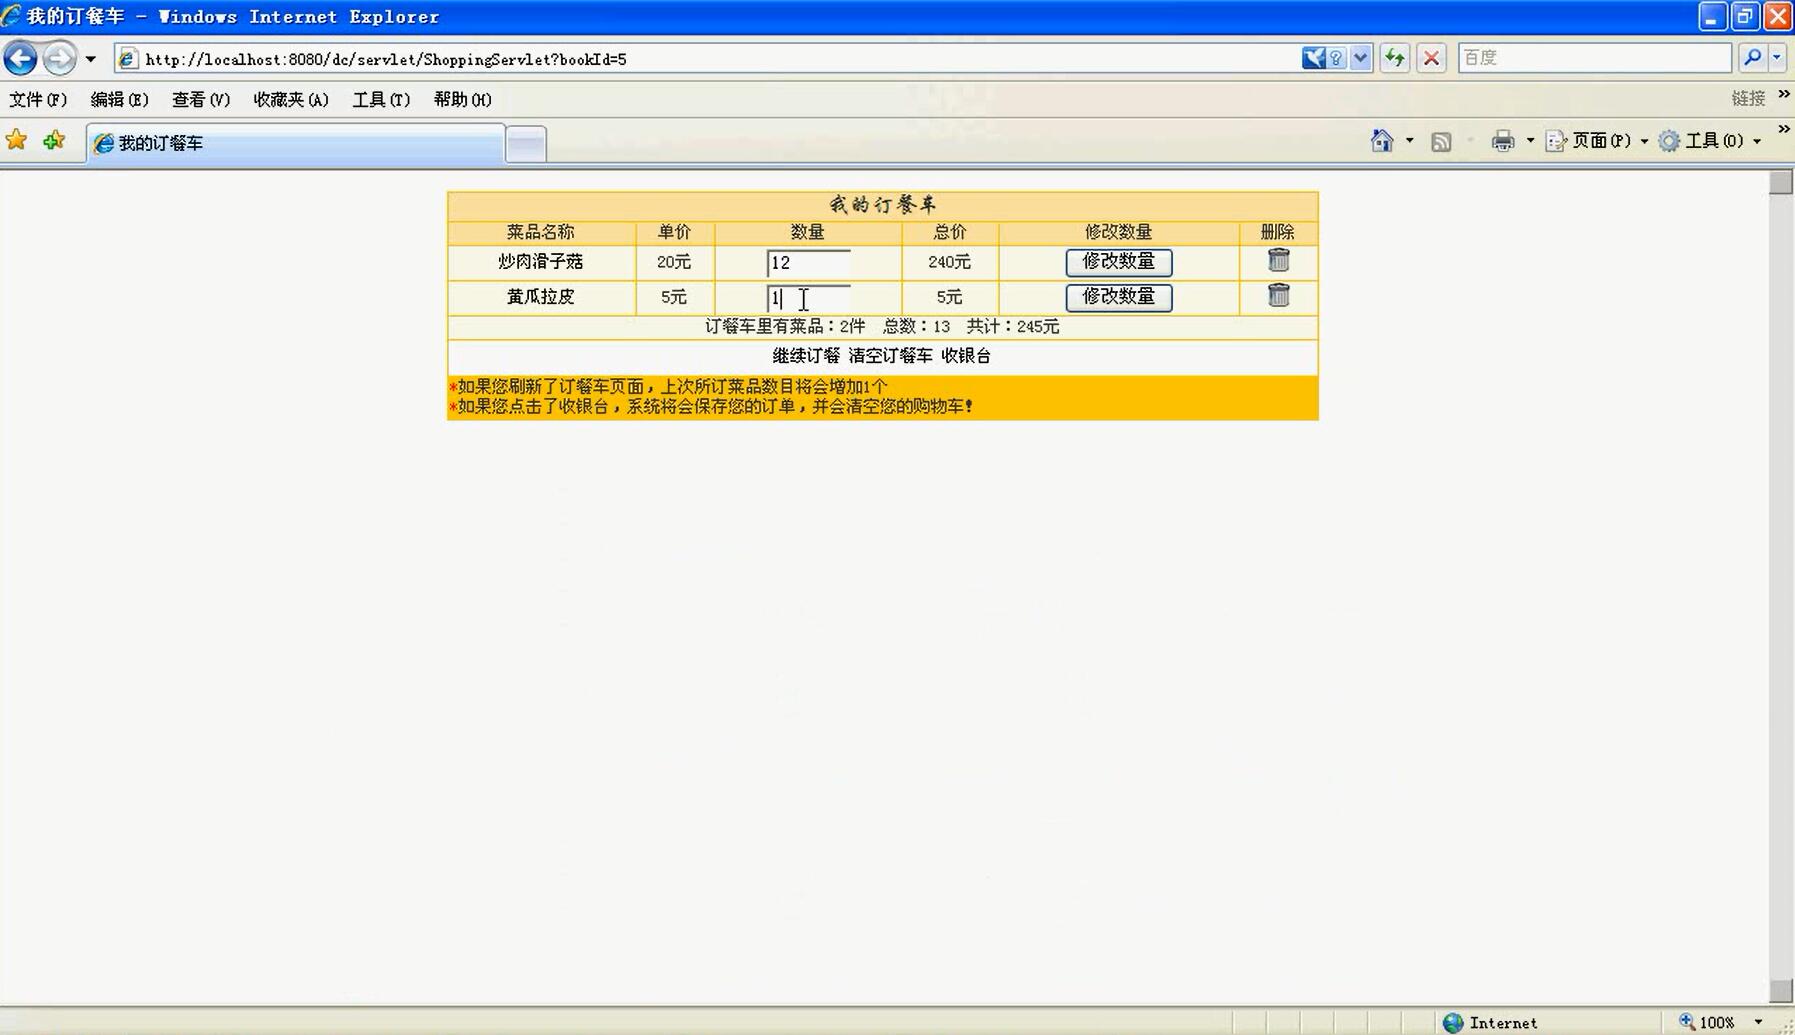Expand the 链接 links bar chevron
Viewport: 1795px width, 1035px height.
coord(1784,94)
